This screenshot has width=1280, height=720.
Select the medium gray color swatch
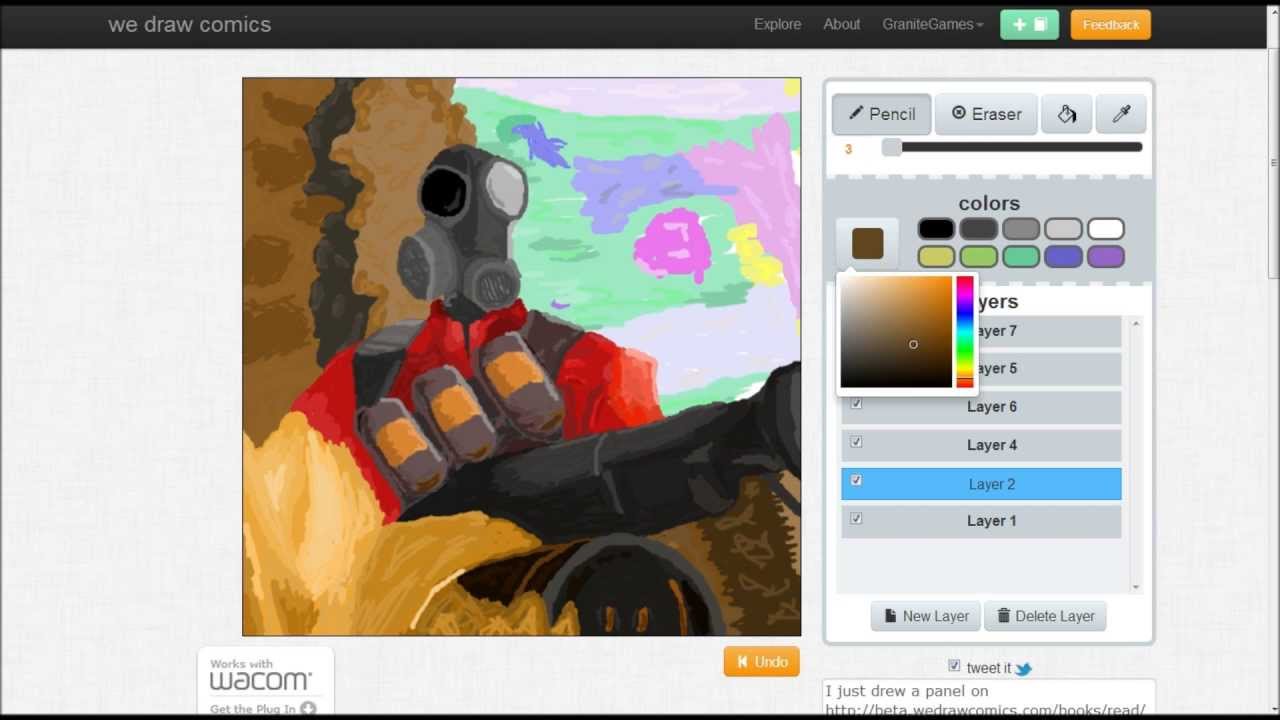coord(1021,230)
